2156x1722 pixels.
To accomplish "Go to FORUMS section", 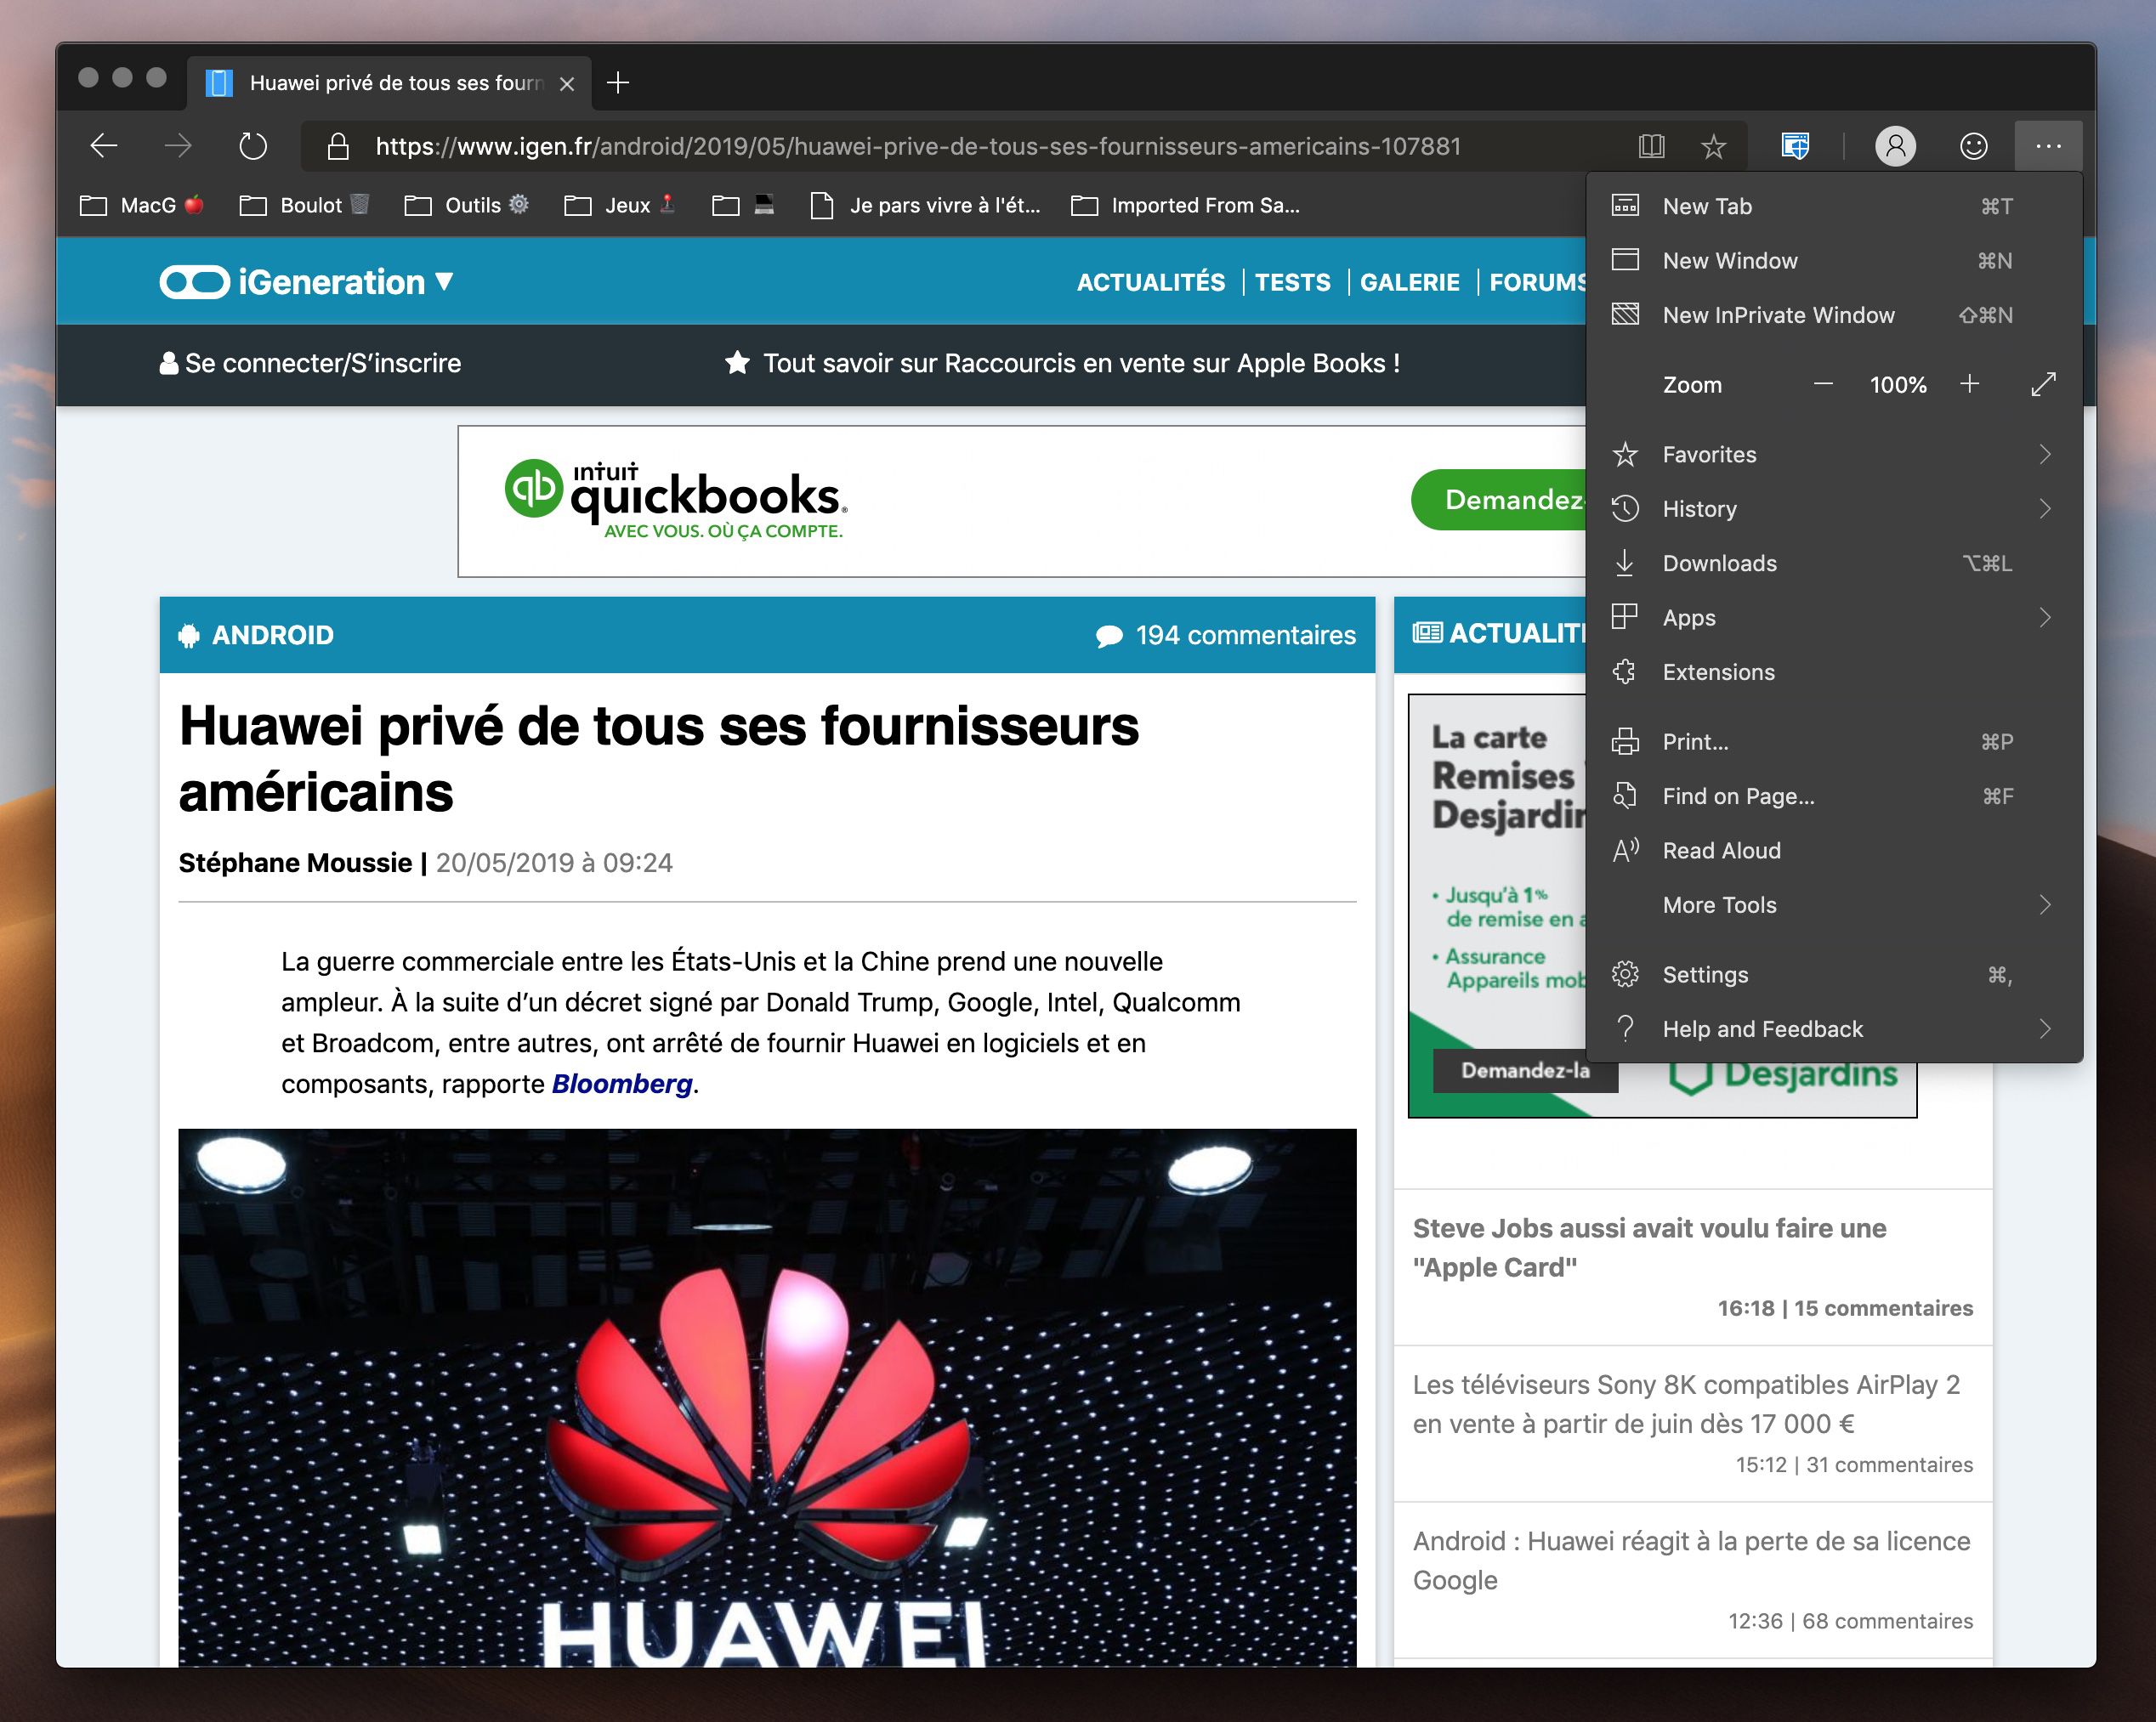I will pyautogui.click(x=1537, y=282).
